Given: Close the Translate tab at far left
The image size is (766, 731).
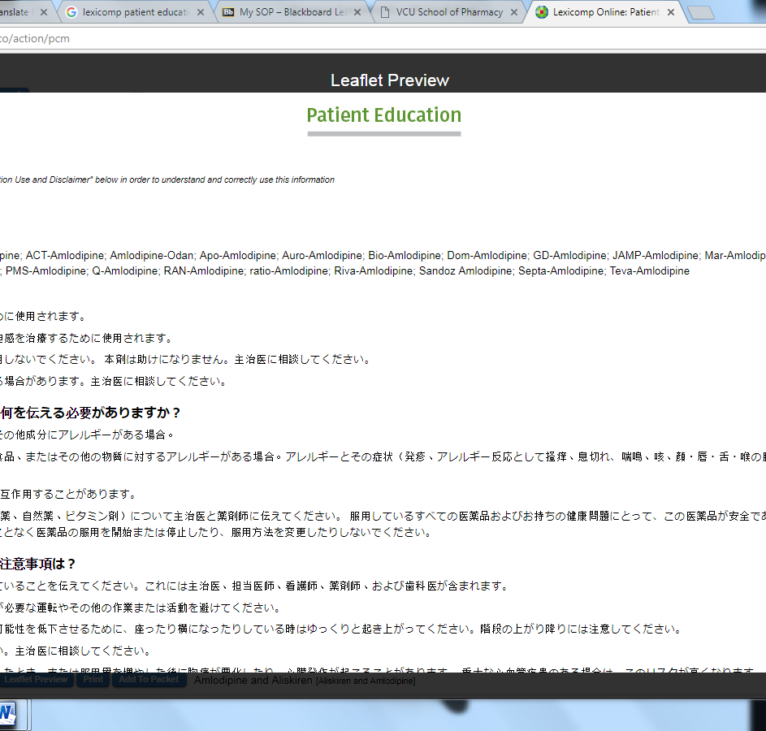Looking at the screenshot, I should (43, 13).
